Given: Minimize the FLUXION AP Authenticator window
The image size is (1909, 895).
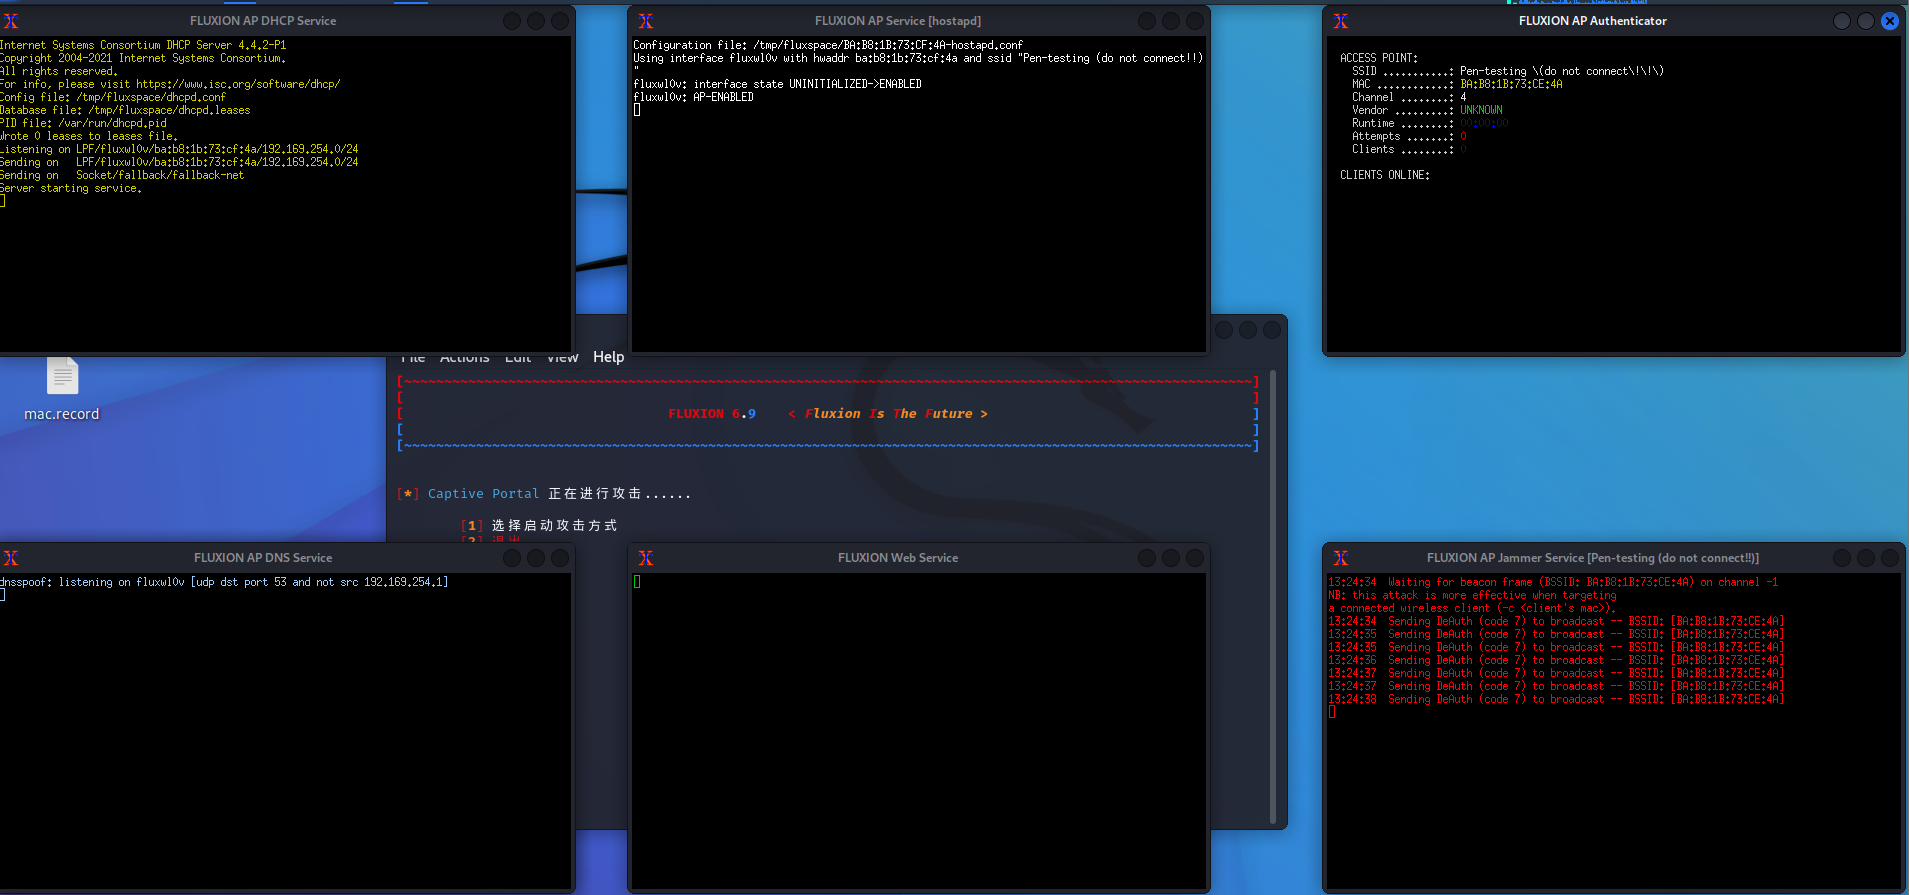Looking at the screenshot, I should coord(1842,21).
